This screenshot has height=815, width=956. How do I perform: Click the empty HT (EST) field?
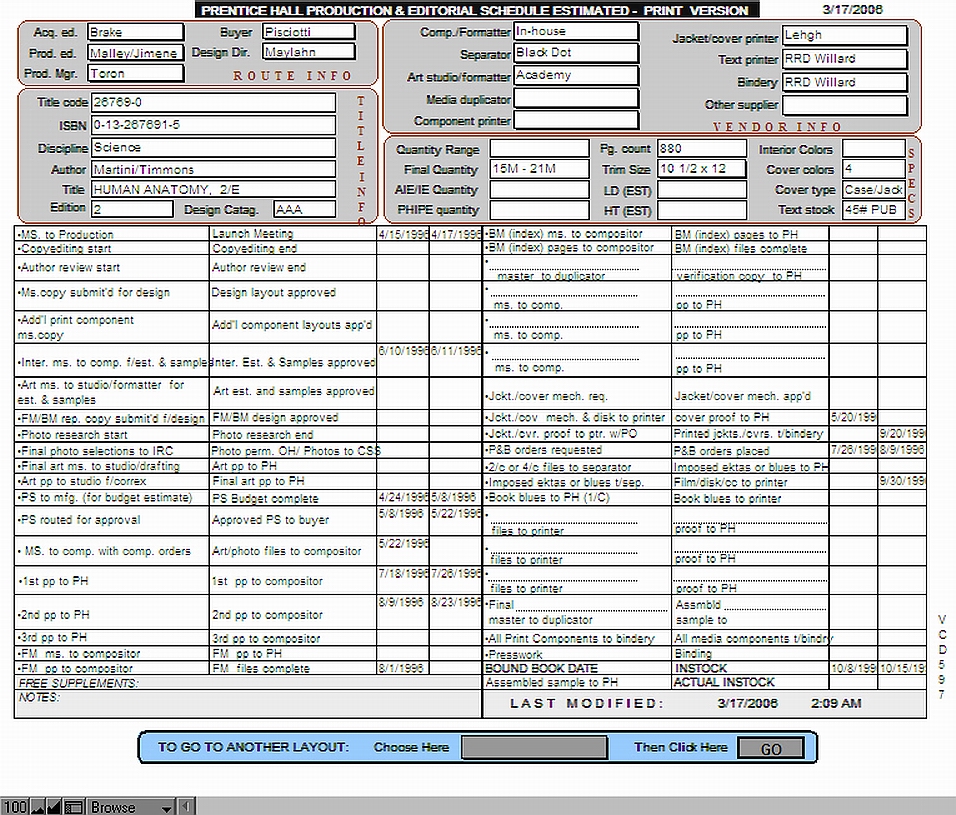(x=702, y=210)
